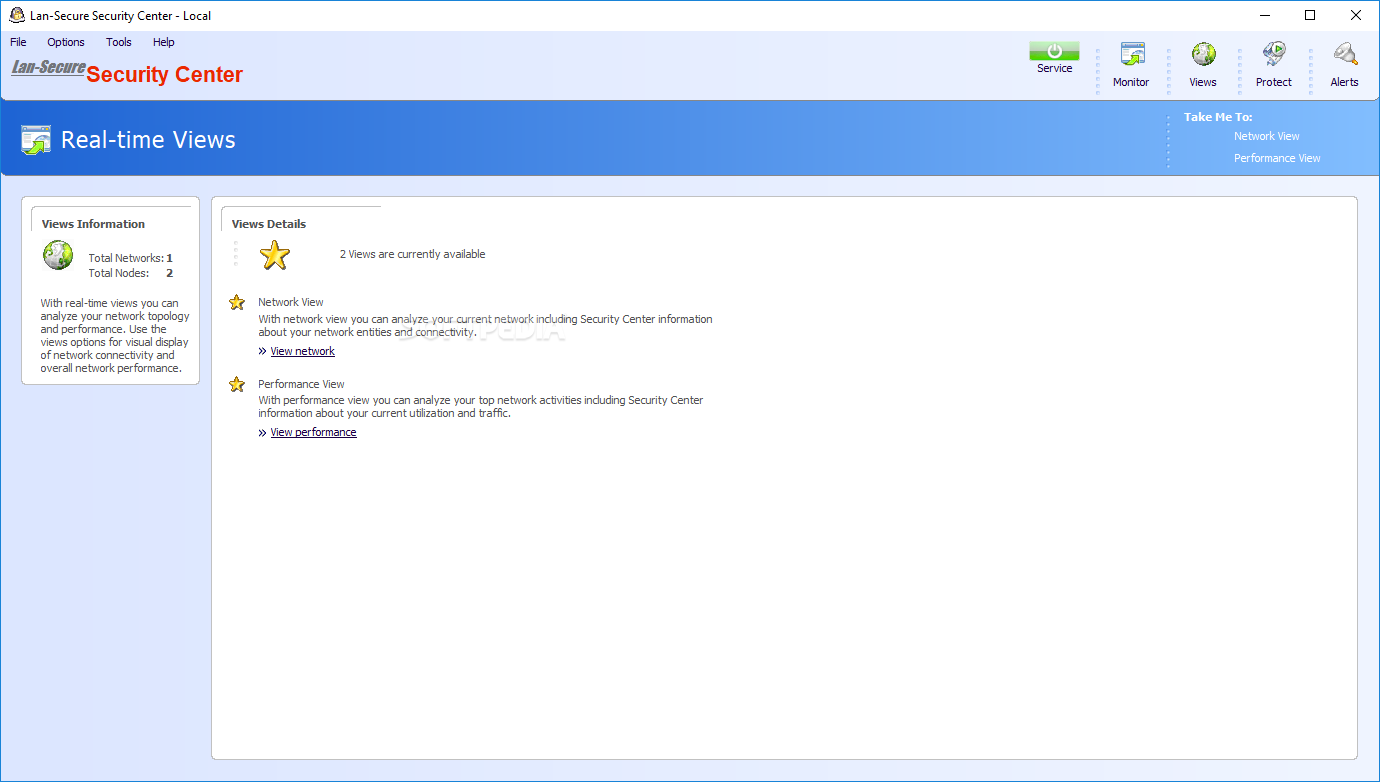This screenshot has height=782, width=1380.
Task: Click the Total Nodes value
Action: point(170,273)
